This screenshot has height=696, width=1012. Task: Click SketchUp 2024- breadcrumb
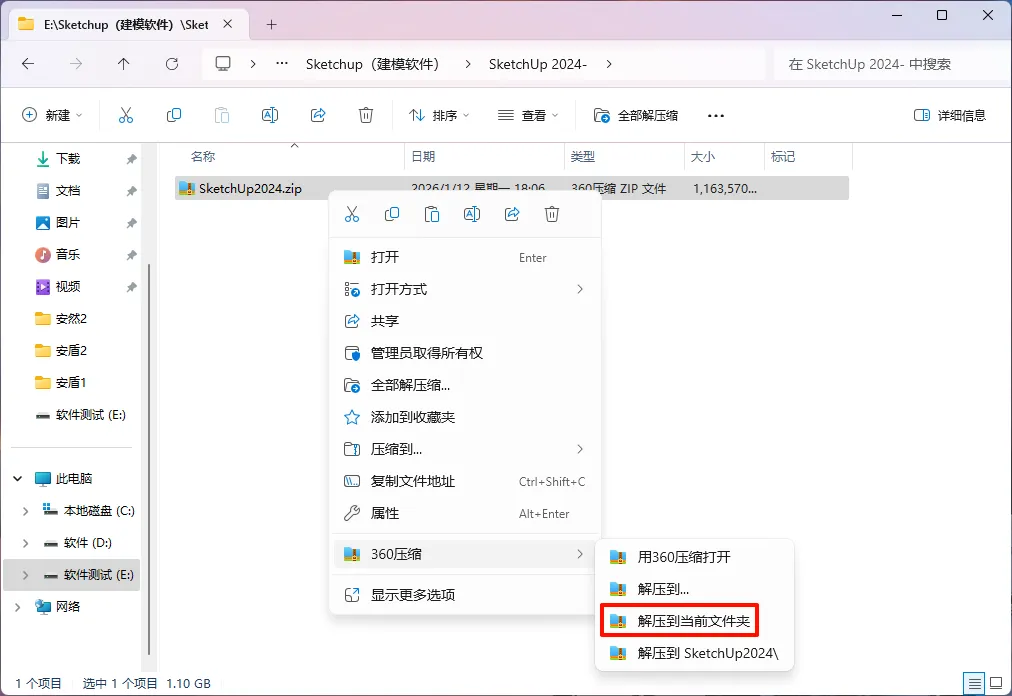point(538,64)
